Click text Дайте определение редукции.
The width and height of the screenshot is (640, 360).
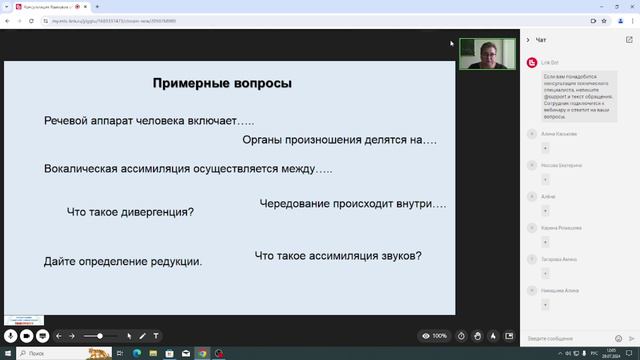[123, 262]
